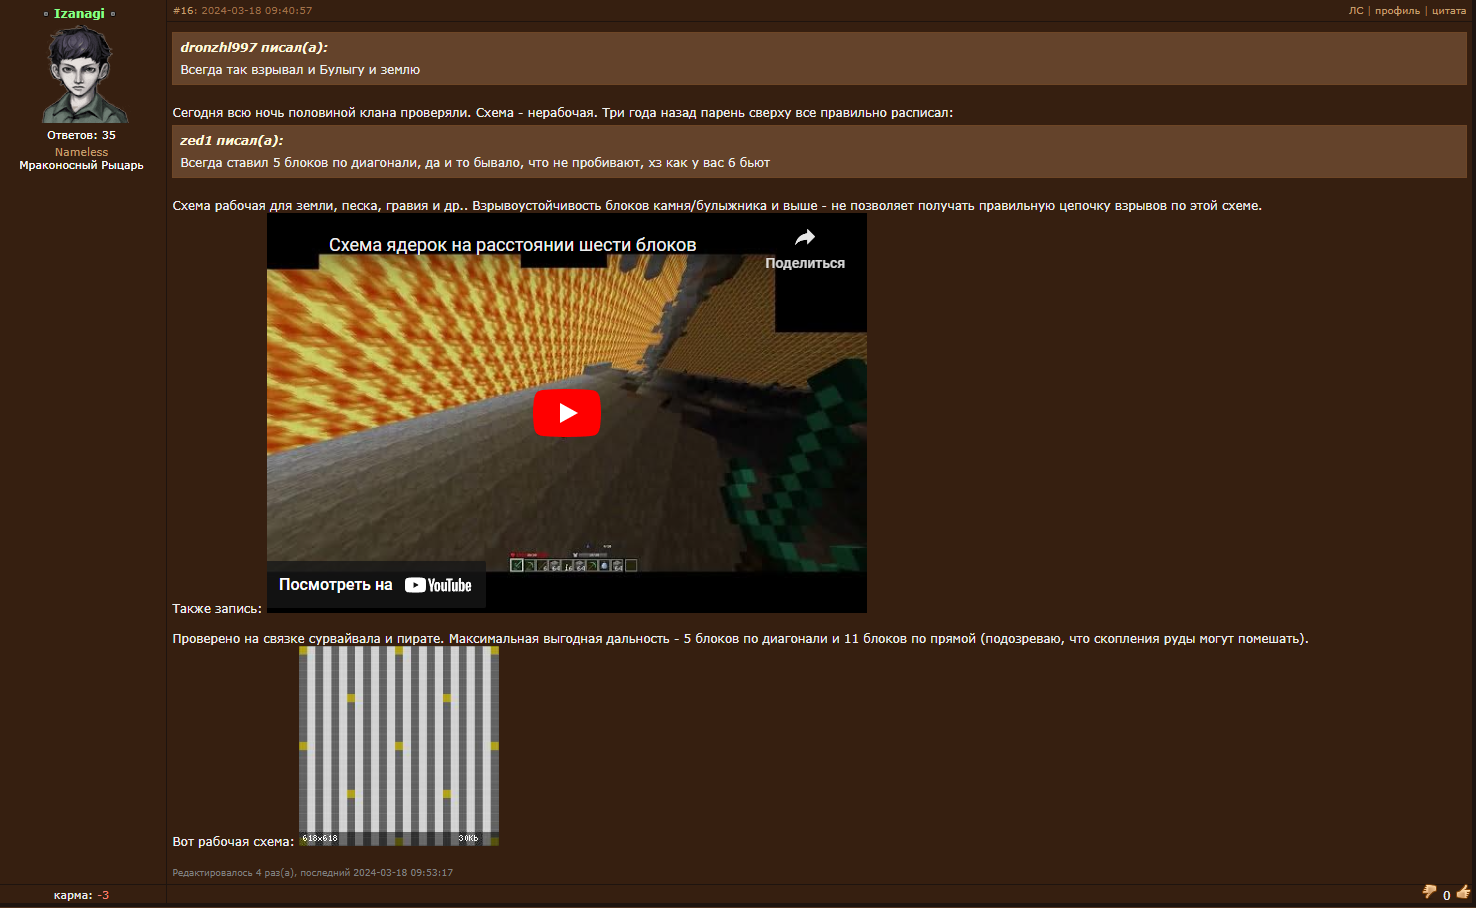Click the post timestamp 2024-03-18 09:40:57

point(257,11)
